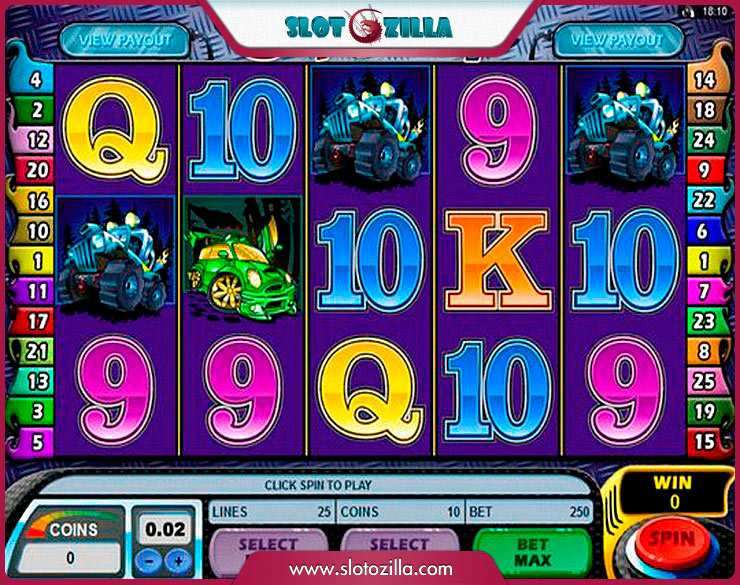740x585 pixels.
Task: Click the orange K symbol on reel four
Action: point(498,260)
